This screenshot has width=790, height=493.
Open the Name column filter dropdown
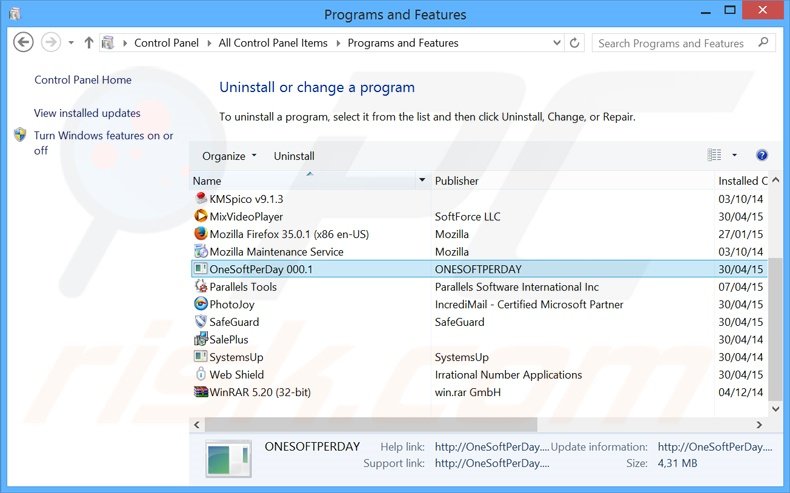pos(422,180)
